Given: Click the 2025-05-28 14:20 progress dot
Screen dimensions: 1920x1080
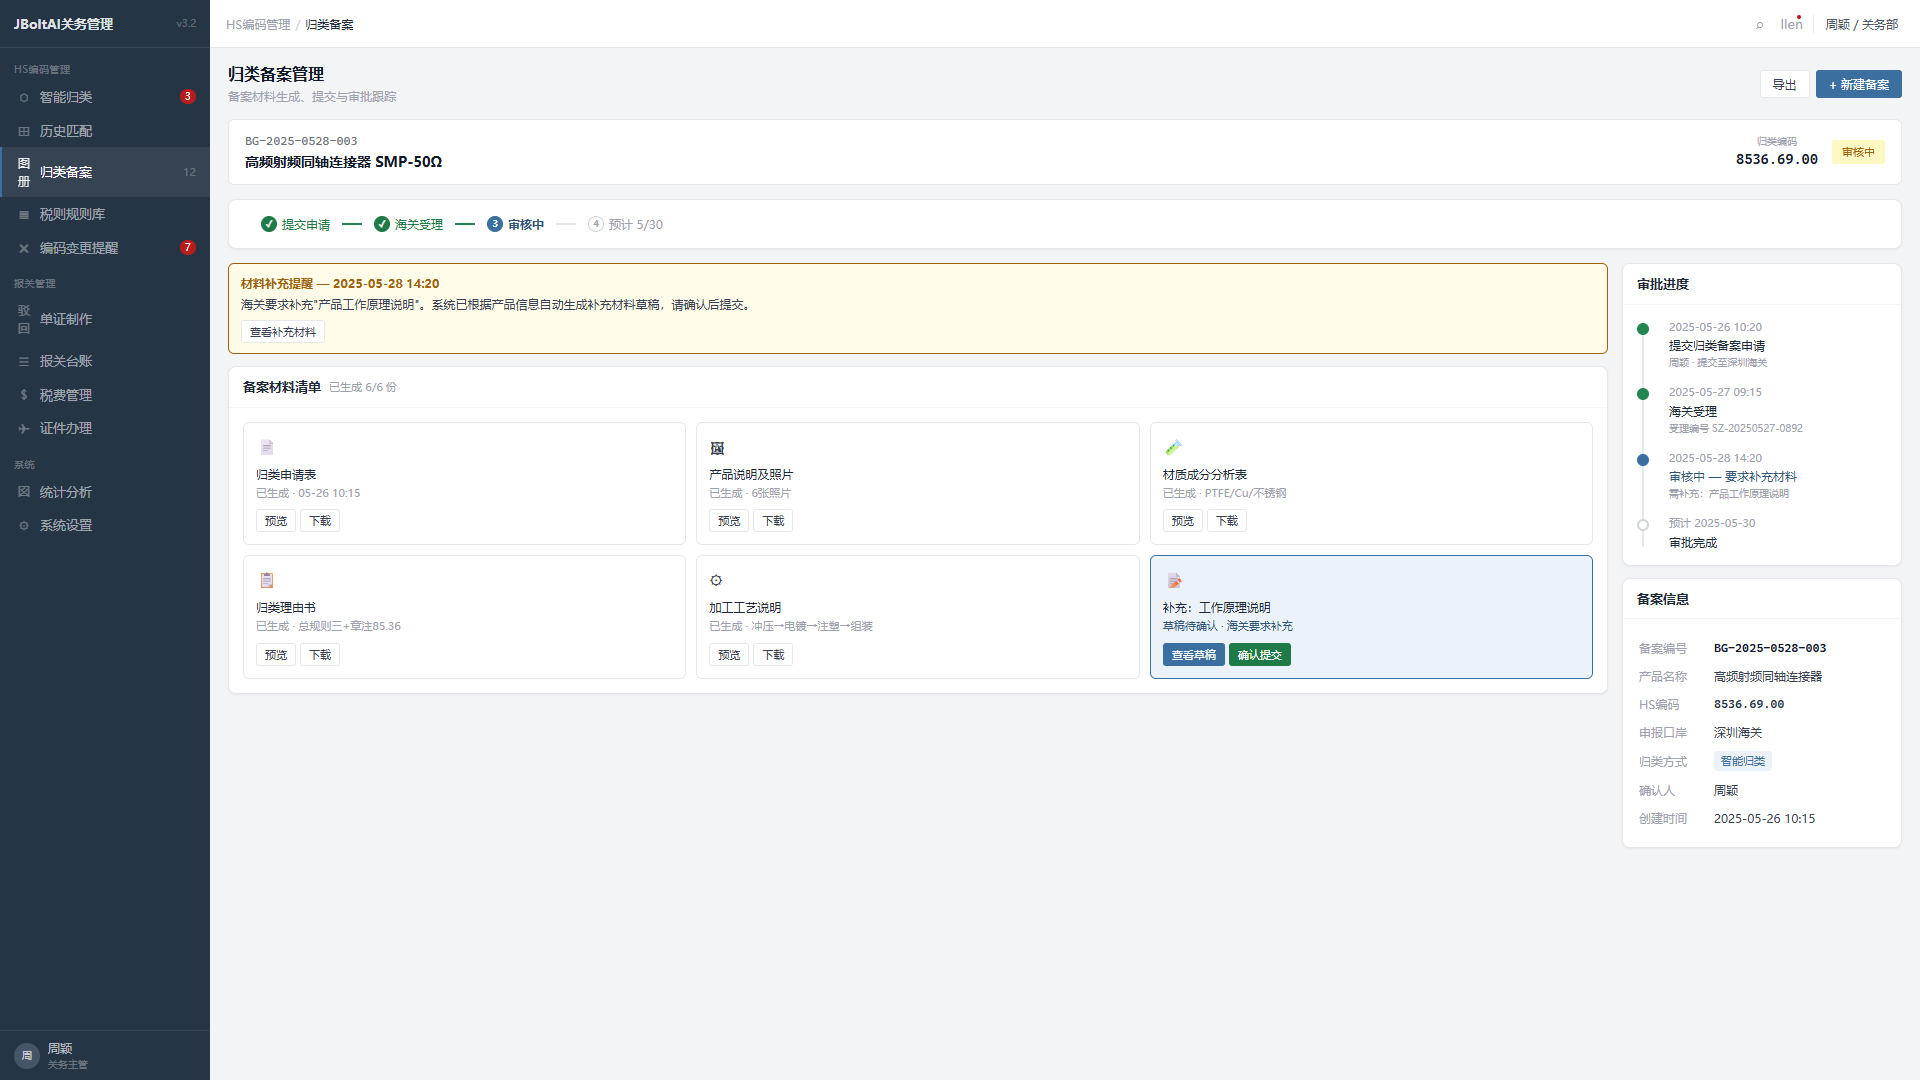Looking at the screenshot, I should pos(1643,460).
